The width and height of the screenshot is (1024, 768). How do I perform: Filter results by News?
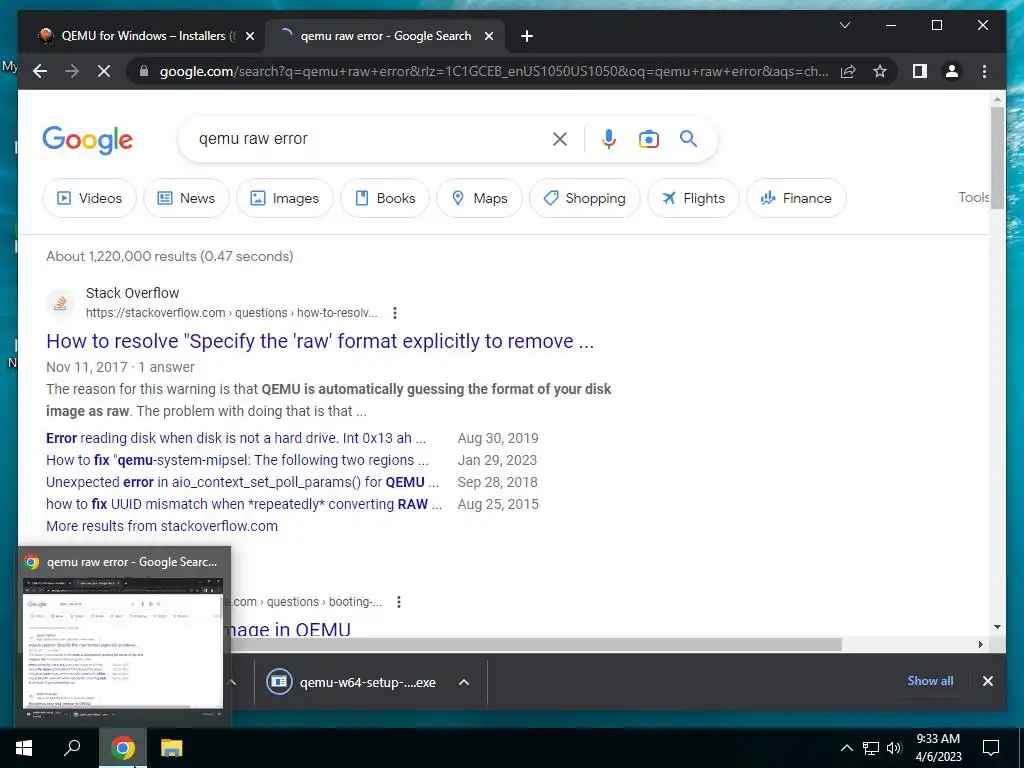(x=186, y=198)
